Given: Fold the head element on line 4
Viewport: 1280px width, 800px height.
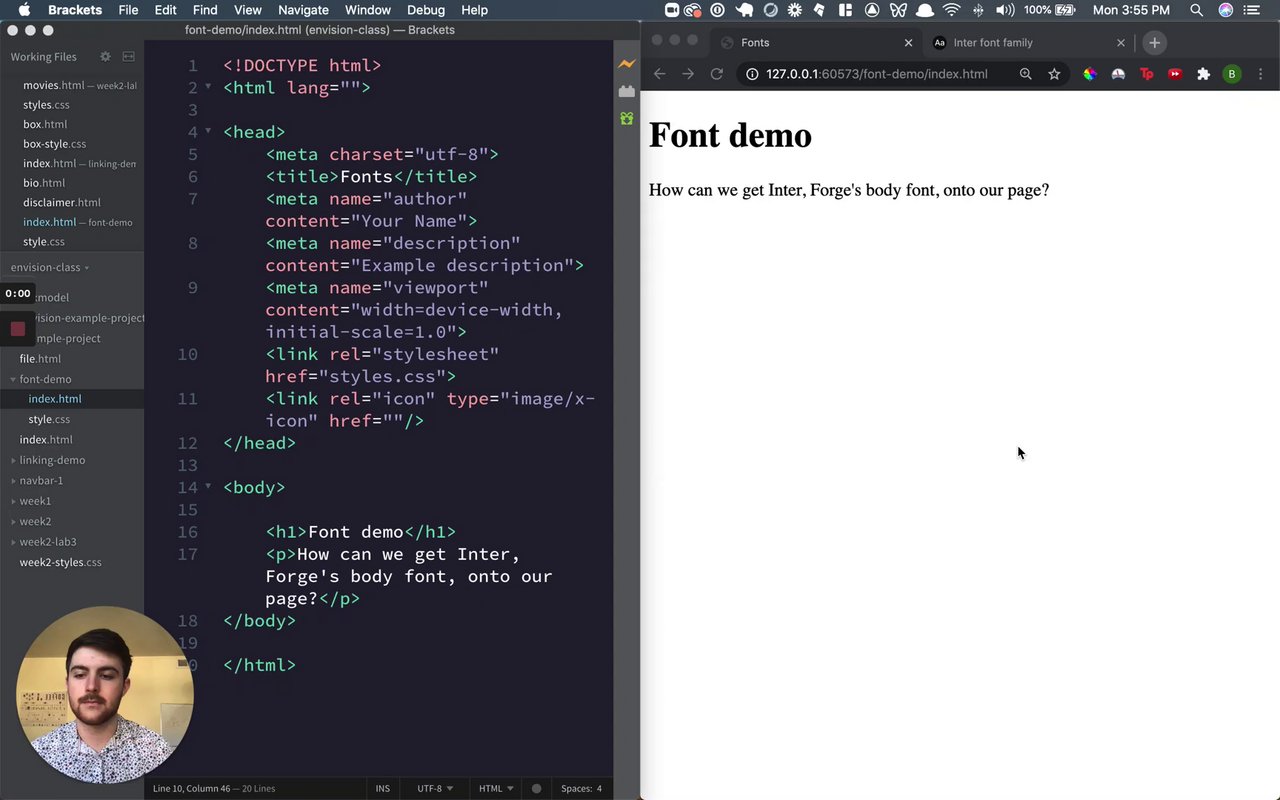Looking at the screenshot, I should point(208,131).
